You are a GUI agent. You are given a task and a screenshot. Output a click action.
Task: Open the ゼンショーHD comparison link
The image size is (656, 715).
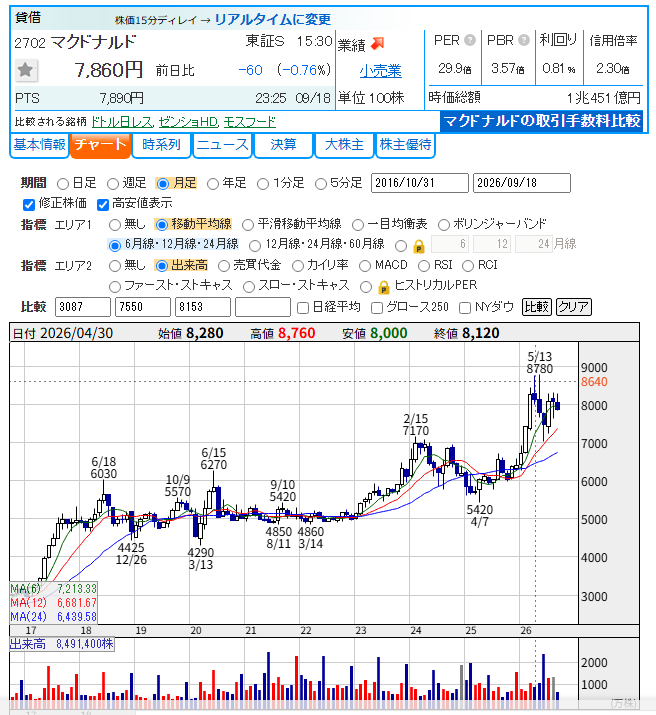189,122
